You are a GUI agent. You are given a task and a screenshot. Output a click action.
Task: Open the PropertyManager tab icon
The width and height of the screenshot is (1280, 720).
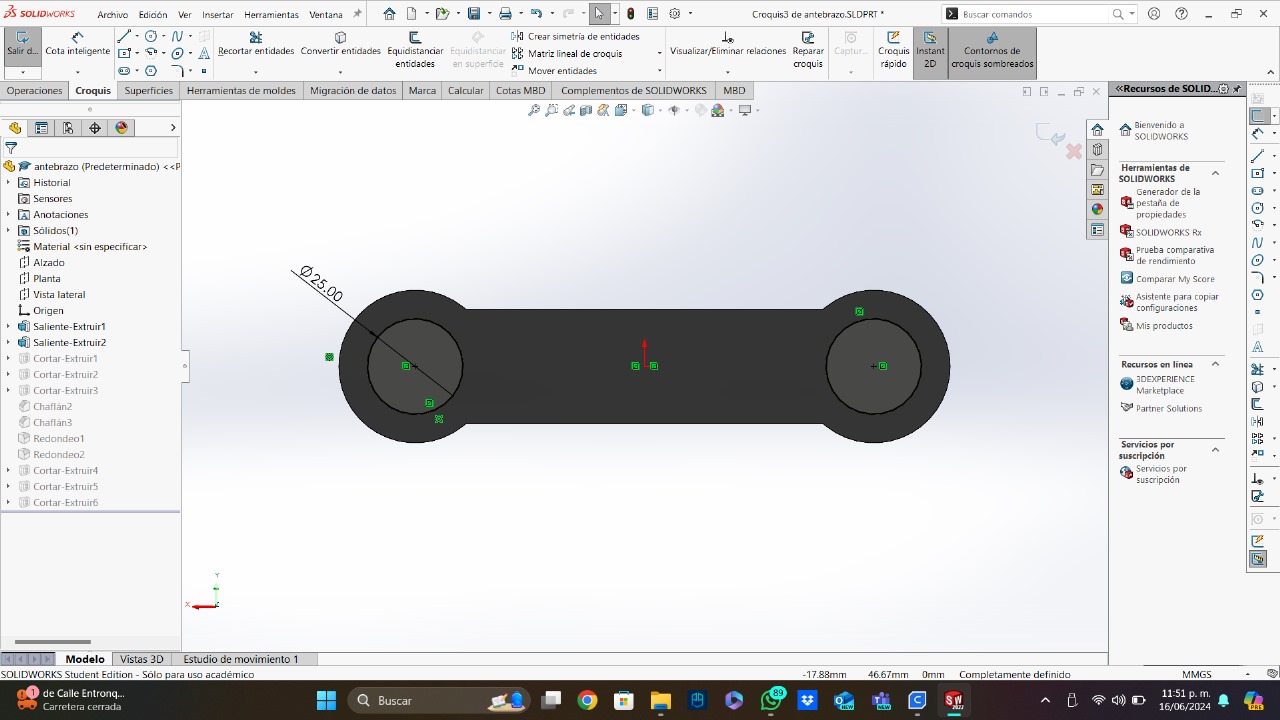(41, 128)
